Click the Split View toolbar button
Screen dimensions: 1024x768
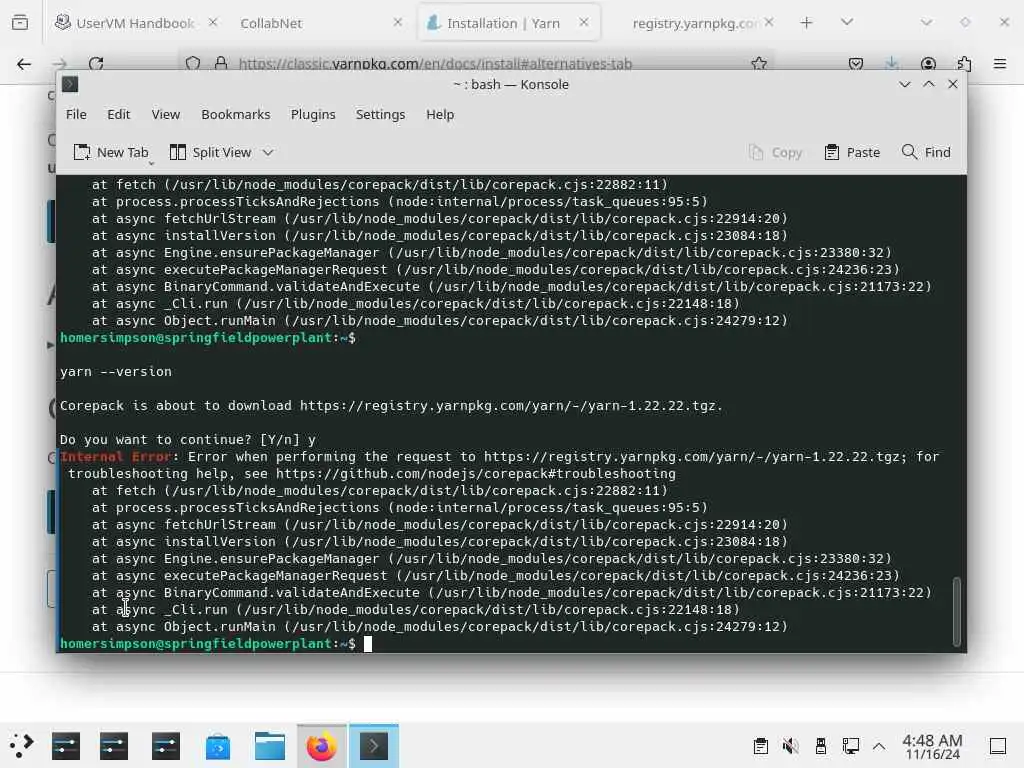pos(210,152)
